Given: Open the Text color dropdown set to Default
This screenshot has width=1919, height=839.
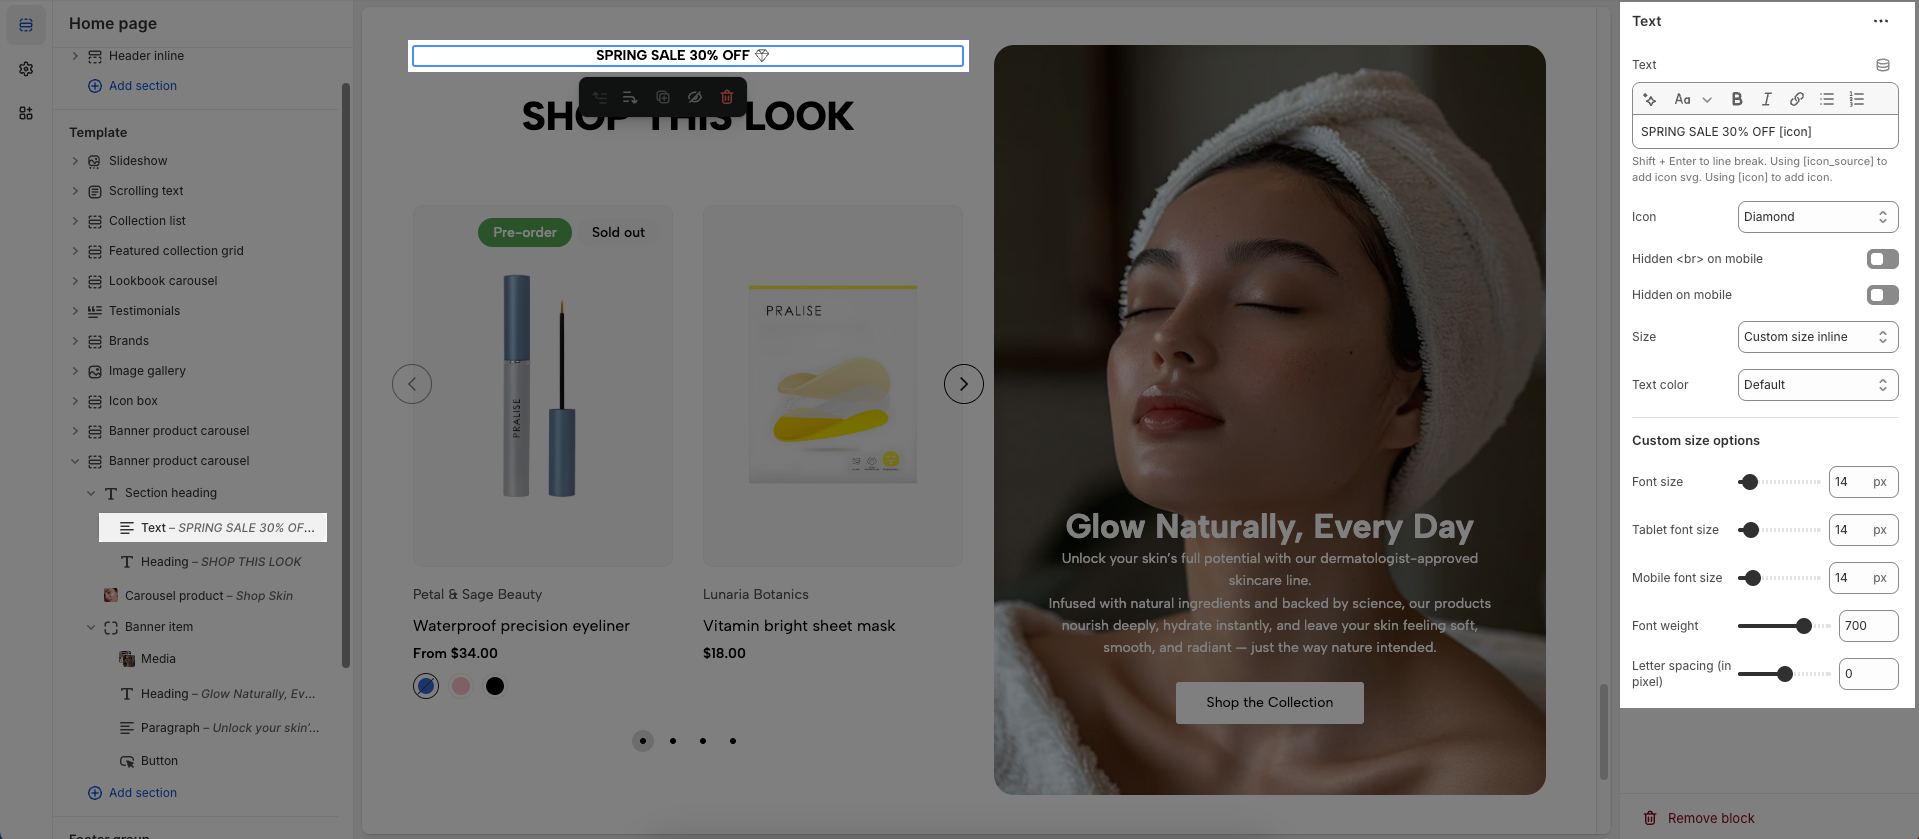Looking at the screenshot, I should tap(1818, 385).
